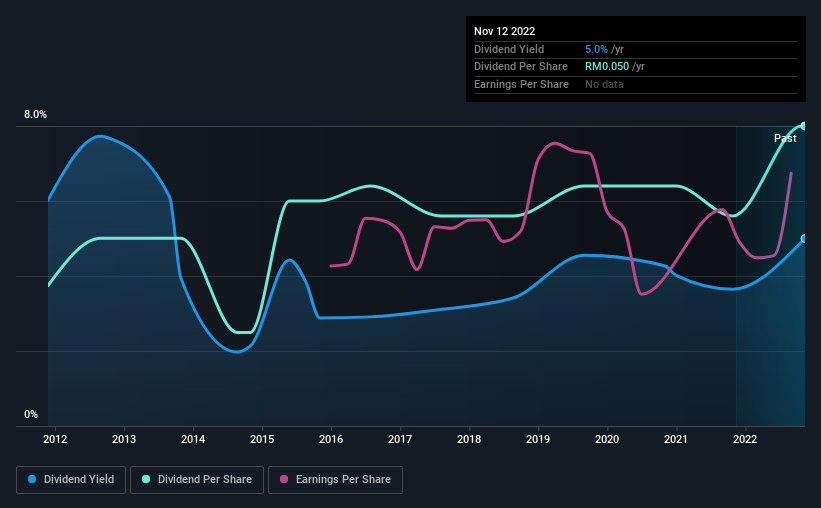The height and width of the screenshot is (508, 821).
Task: Click the Dividend Yield tooltip row label
Action: (509, 49)
